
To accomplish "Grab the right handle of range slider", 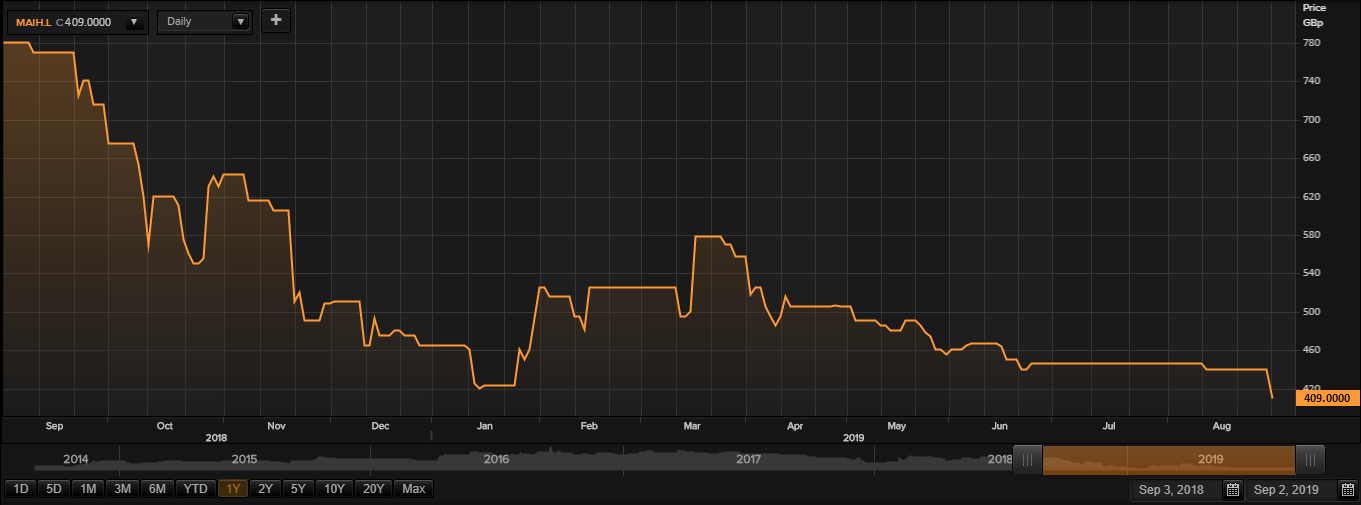I will (x=1310, y=459).
